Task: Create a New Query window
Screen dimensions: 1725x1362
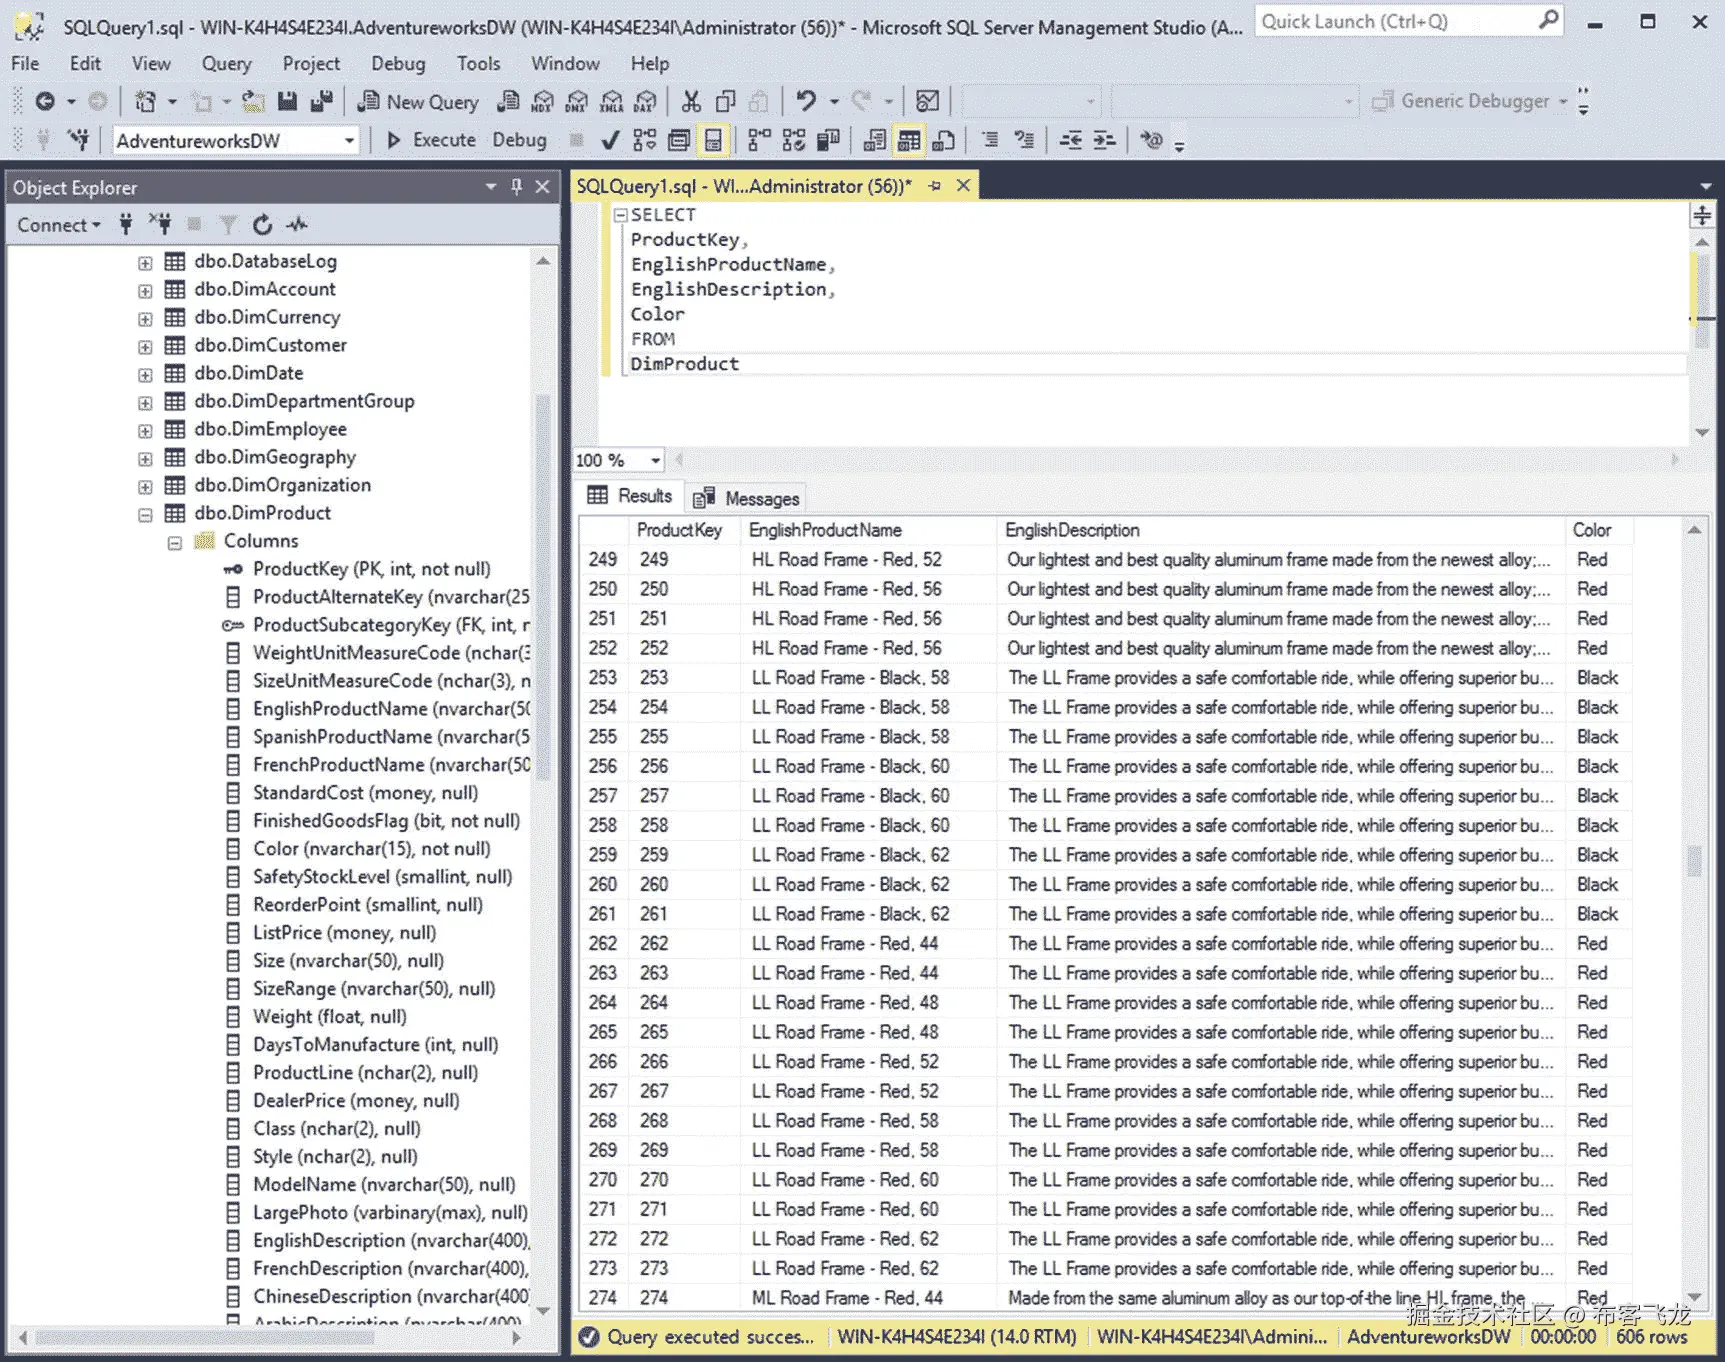Action: tap(418, 101)
